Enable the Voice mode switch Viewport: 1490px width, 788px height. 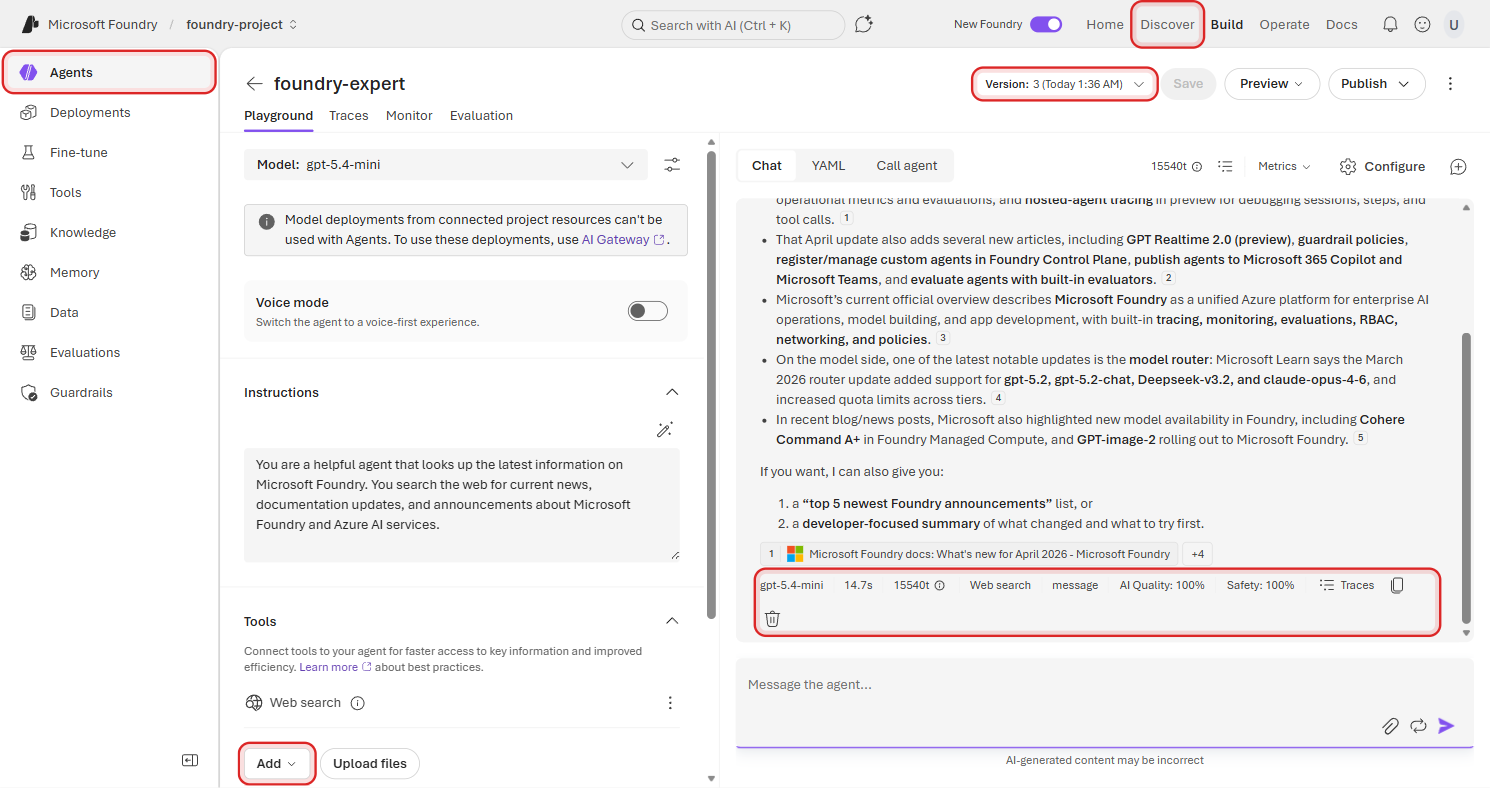(647, 311)
